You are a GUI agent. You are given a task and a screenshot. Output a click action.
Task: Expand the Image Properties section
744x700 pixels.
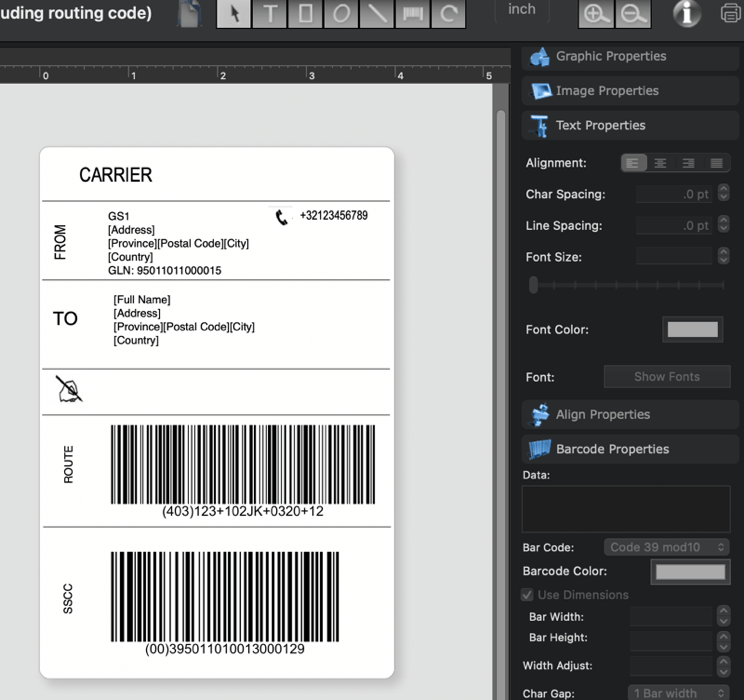point(630,91)
